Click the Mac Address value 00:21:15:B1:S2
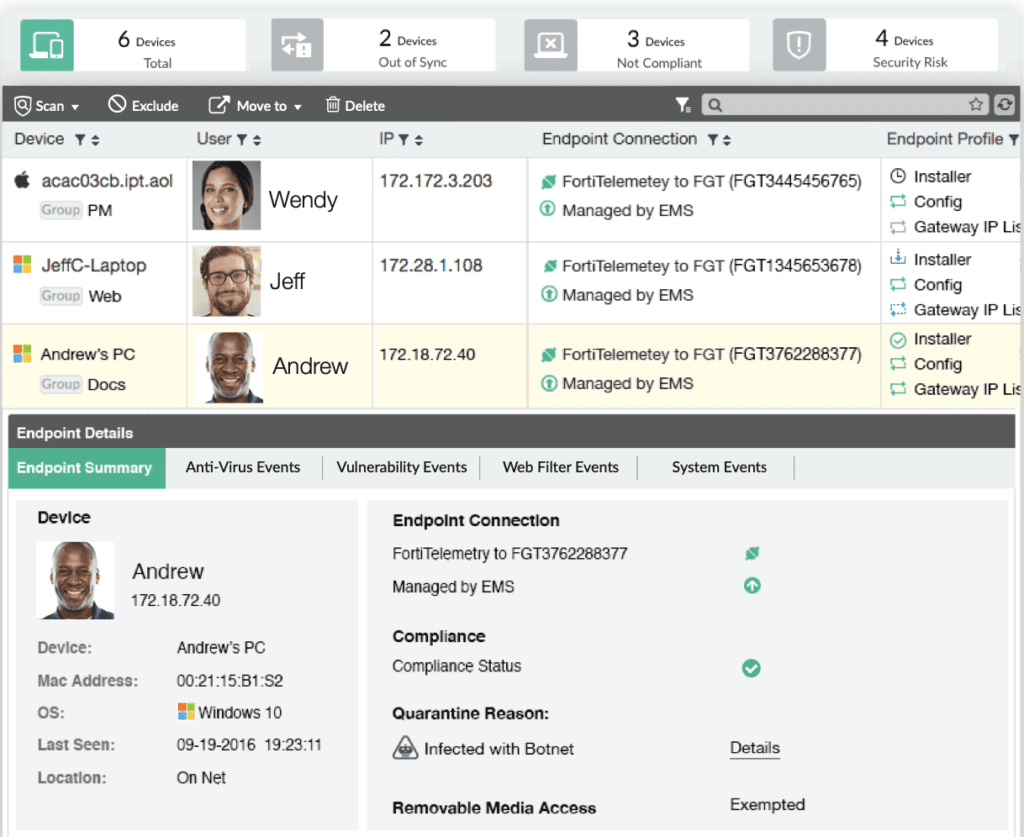The width and height of the screenshot is (1024, 837). pos(230,681)
